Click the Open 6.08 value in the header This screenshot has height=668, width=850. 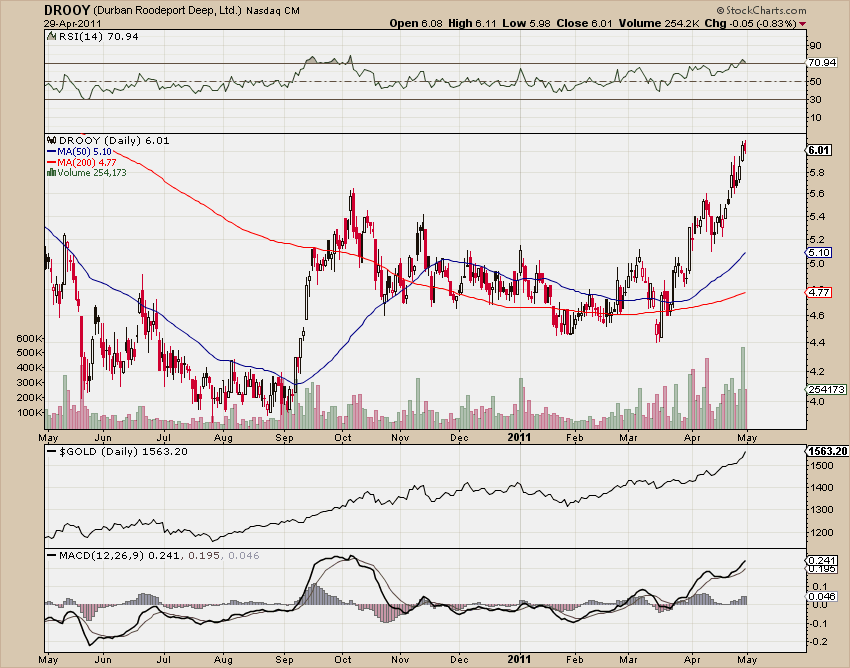click(416, 23)
